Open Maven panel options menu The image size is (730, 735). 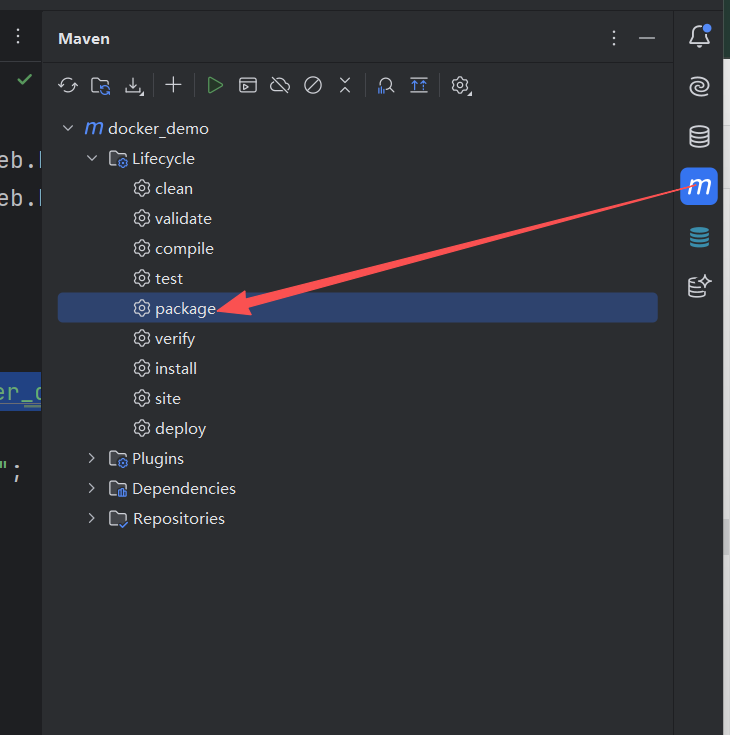(614, 38)
